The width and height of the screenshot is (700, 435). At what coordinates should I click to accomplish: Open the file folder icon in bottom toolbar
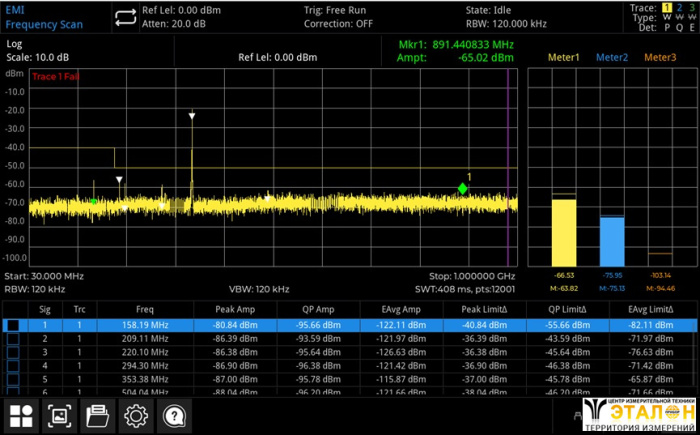click(x=97, y=416)
